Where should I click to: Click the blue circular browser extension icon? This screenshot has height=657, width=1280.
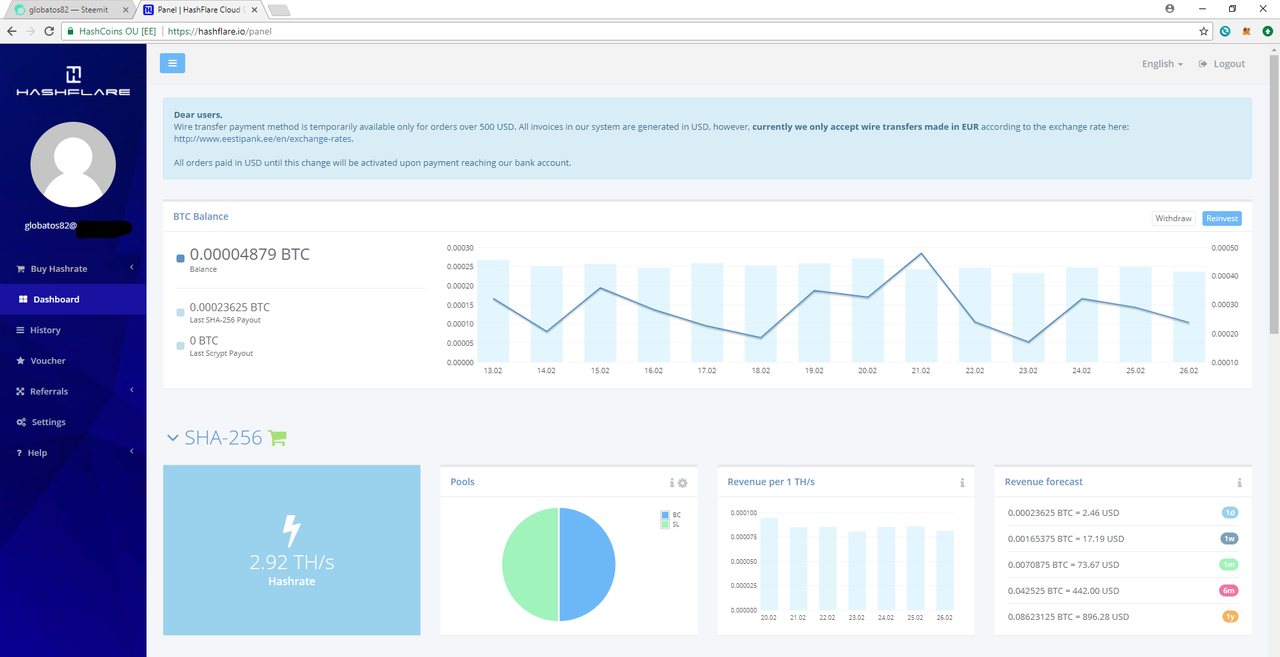[1226, 31]
